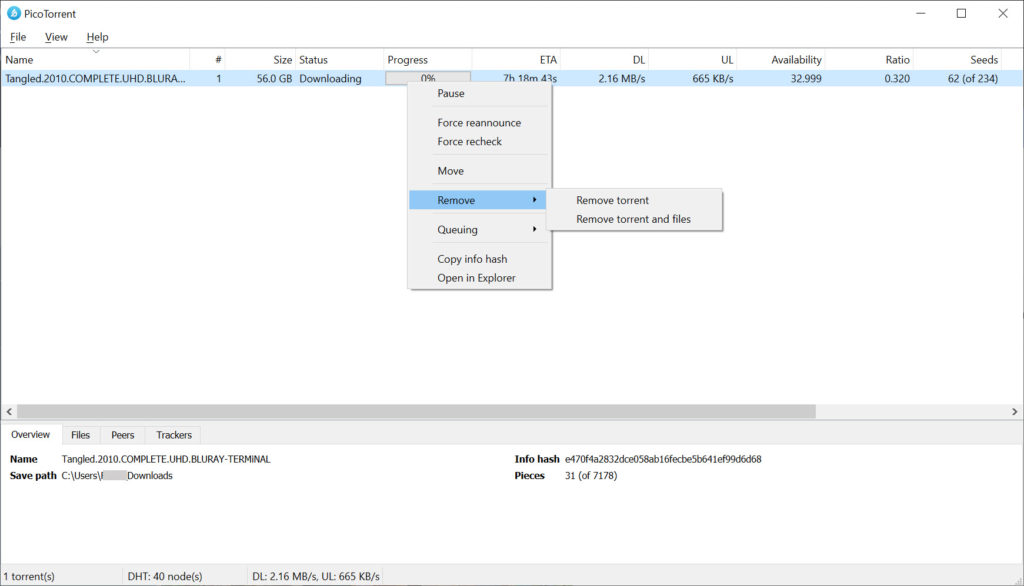Sort torrents by Status column header
The image size is (1024, 586).
pos(339,59)
